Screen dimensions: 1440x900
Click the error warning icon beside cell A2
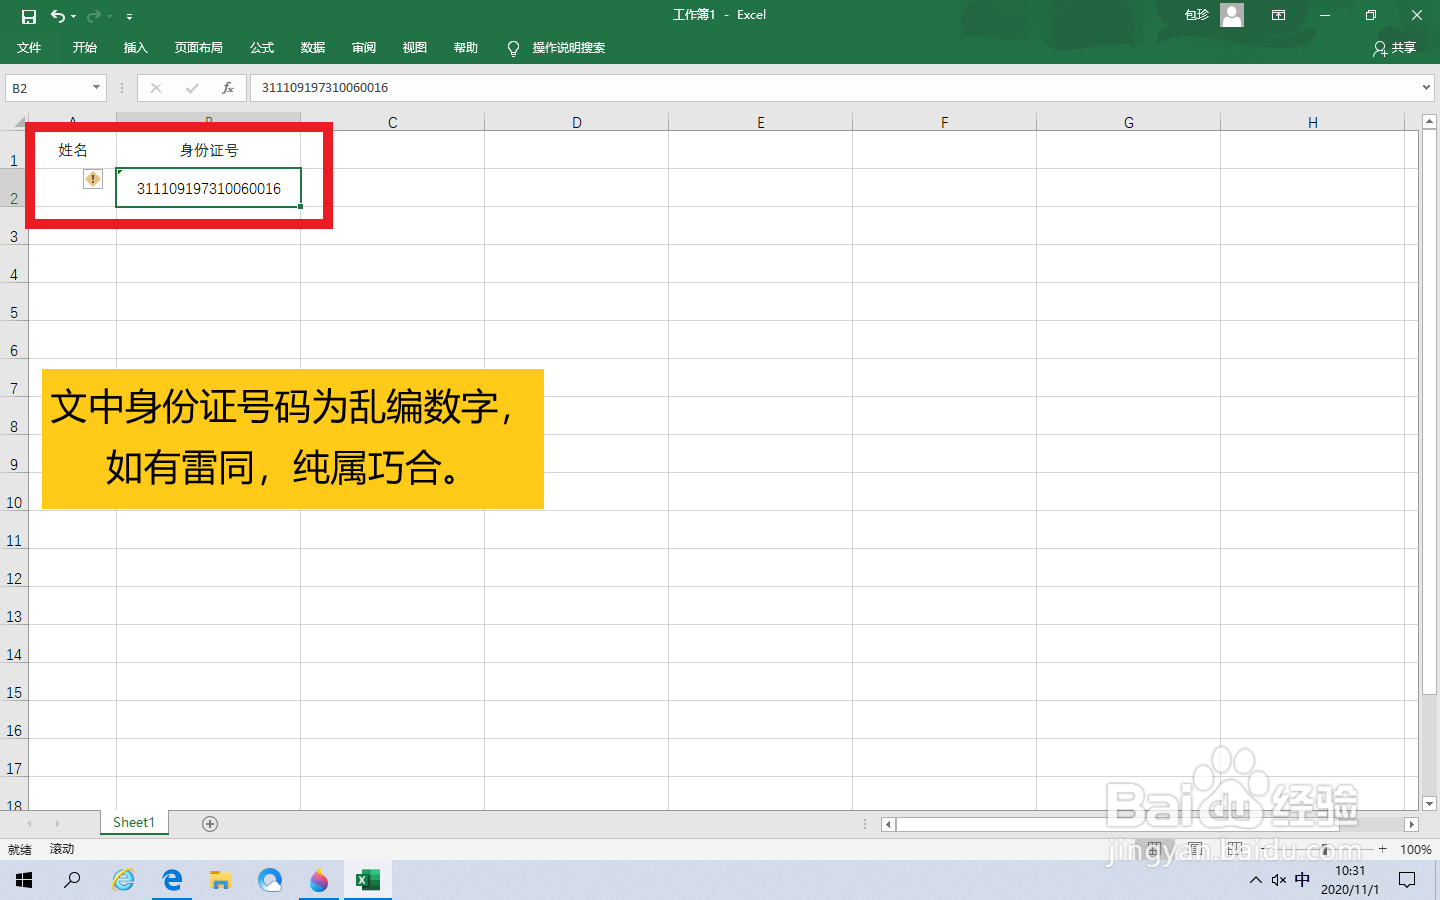tap(92, 179)
